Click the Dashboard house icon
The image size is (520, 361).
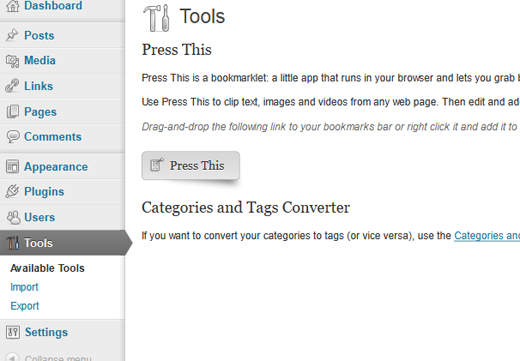click(x=12, y=6)
